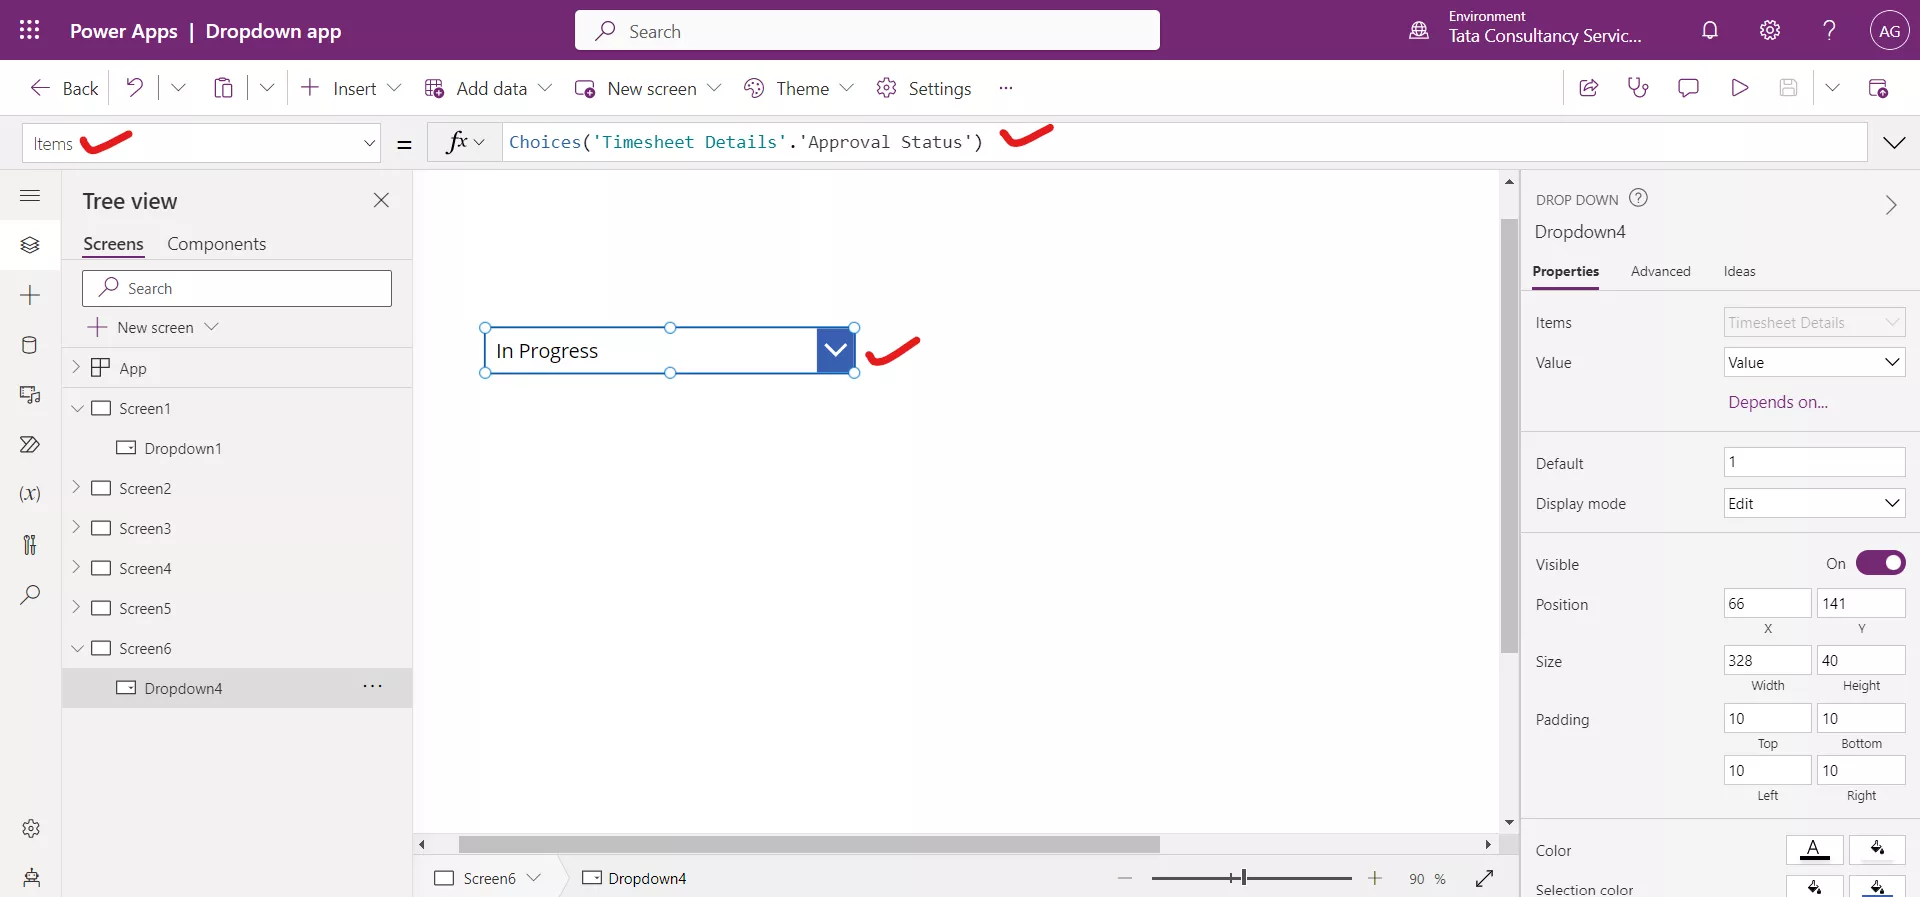The image size is (1920, 897).
Task: Open the Search magnifier in left rail
Action: point(30,595)
